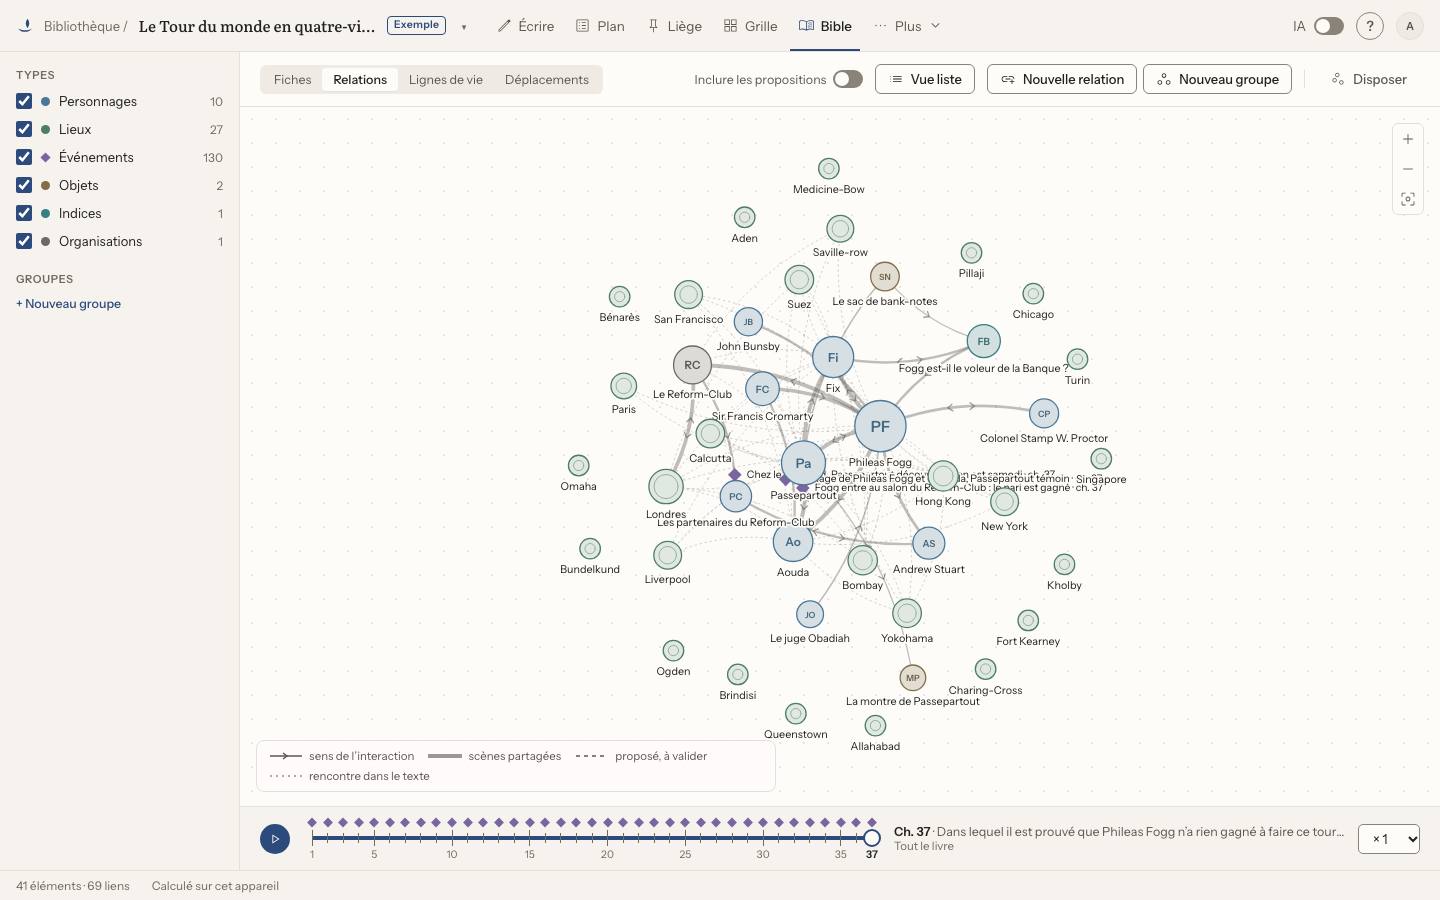Viewport: 1440px width, 900px height.
Task: Click the app logo in the breadcrumb
Action: coord(25,26)
